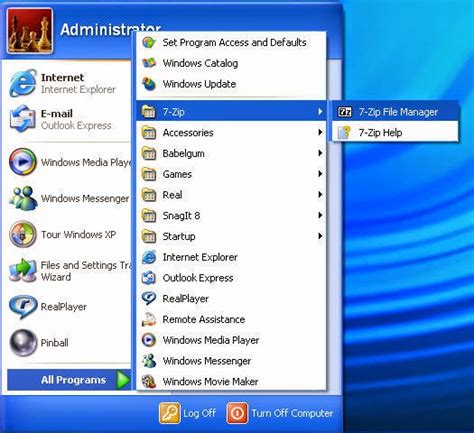Click the Turn Off Computer label

(x=292, y=413)
